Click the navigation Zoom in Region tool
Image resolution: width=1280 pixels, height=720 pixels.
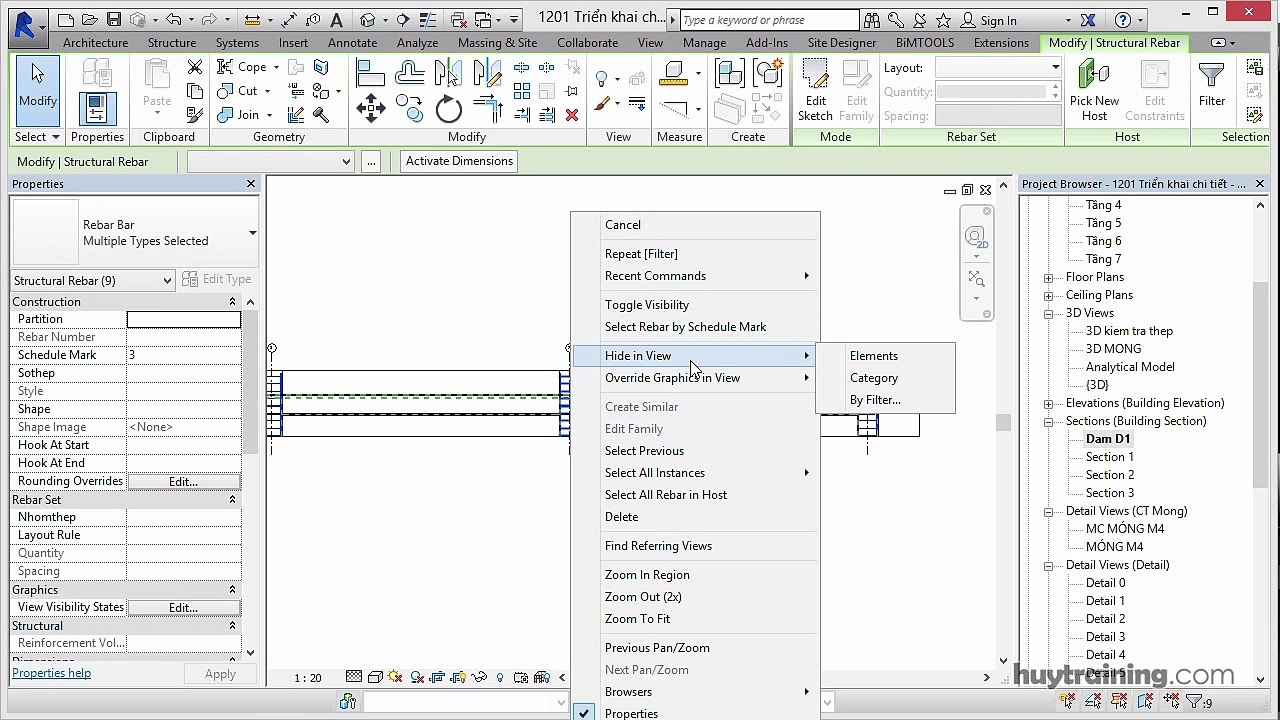pyautogui.click(x=976, y=279)
